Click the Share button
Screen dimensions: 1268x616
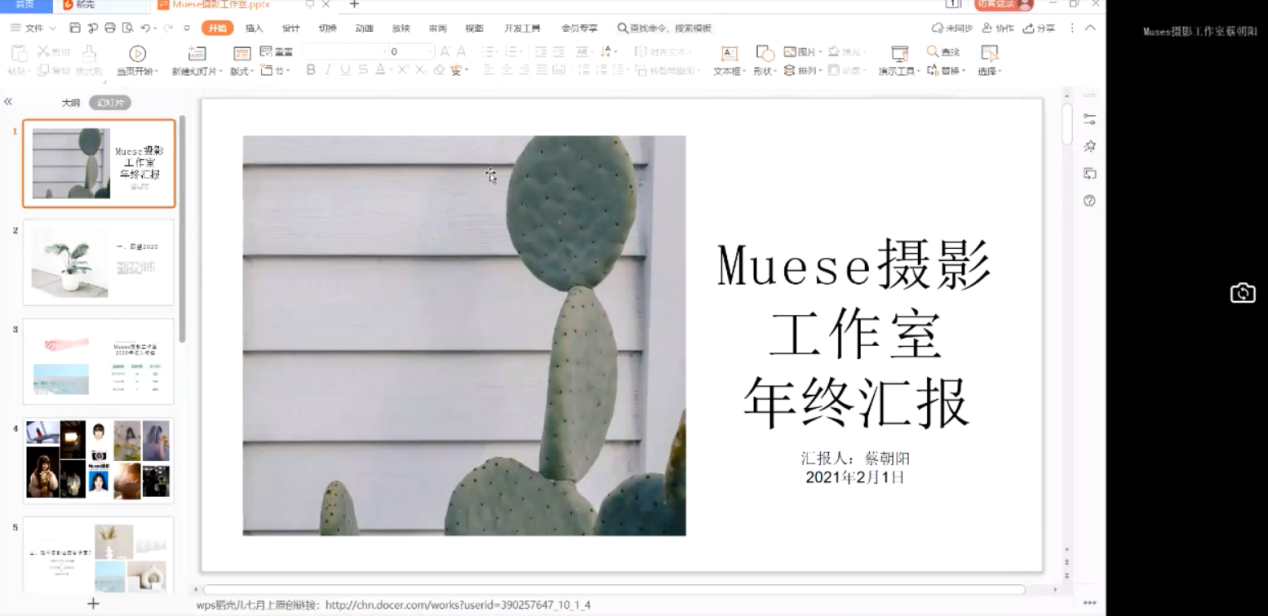coord(1039,28)
